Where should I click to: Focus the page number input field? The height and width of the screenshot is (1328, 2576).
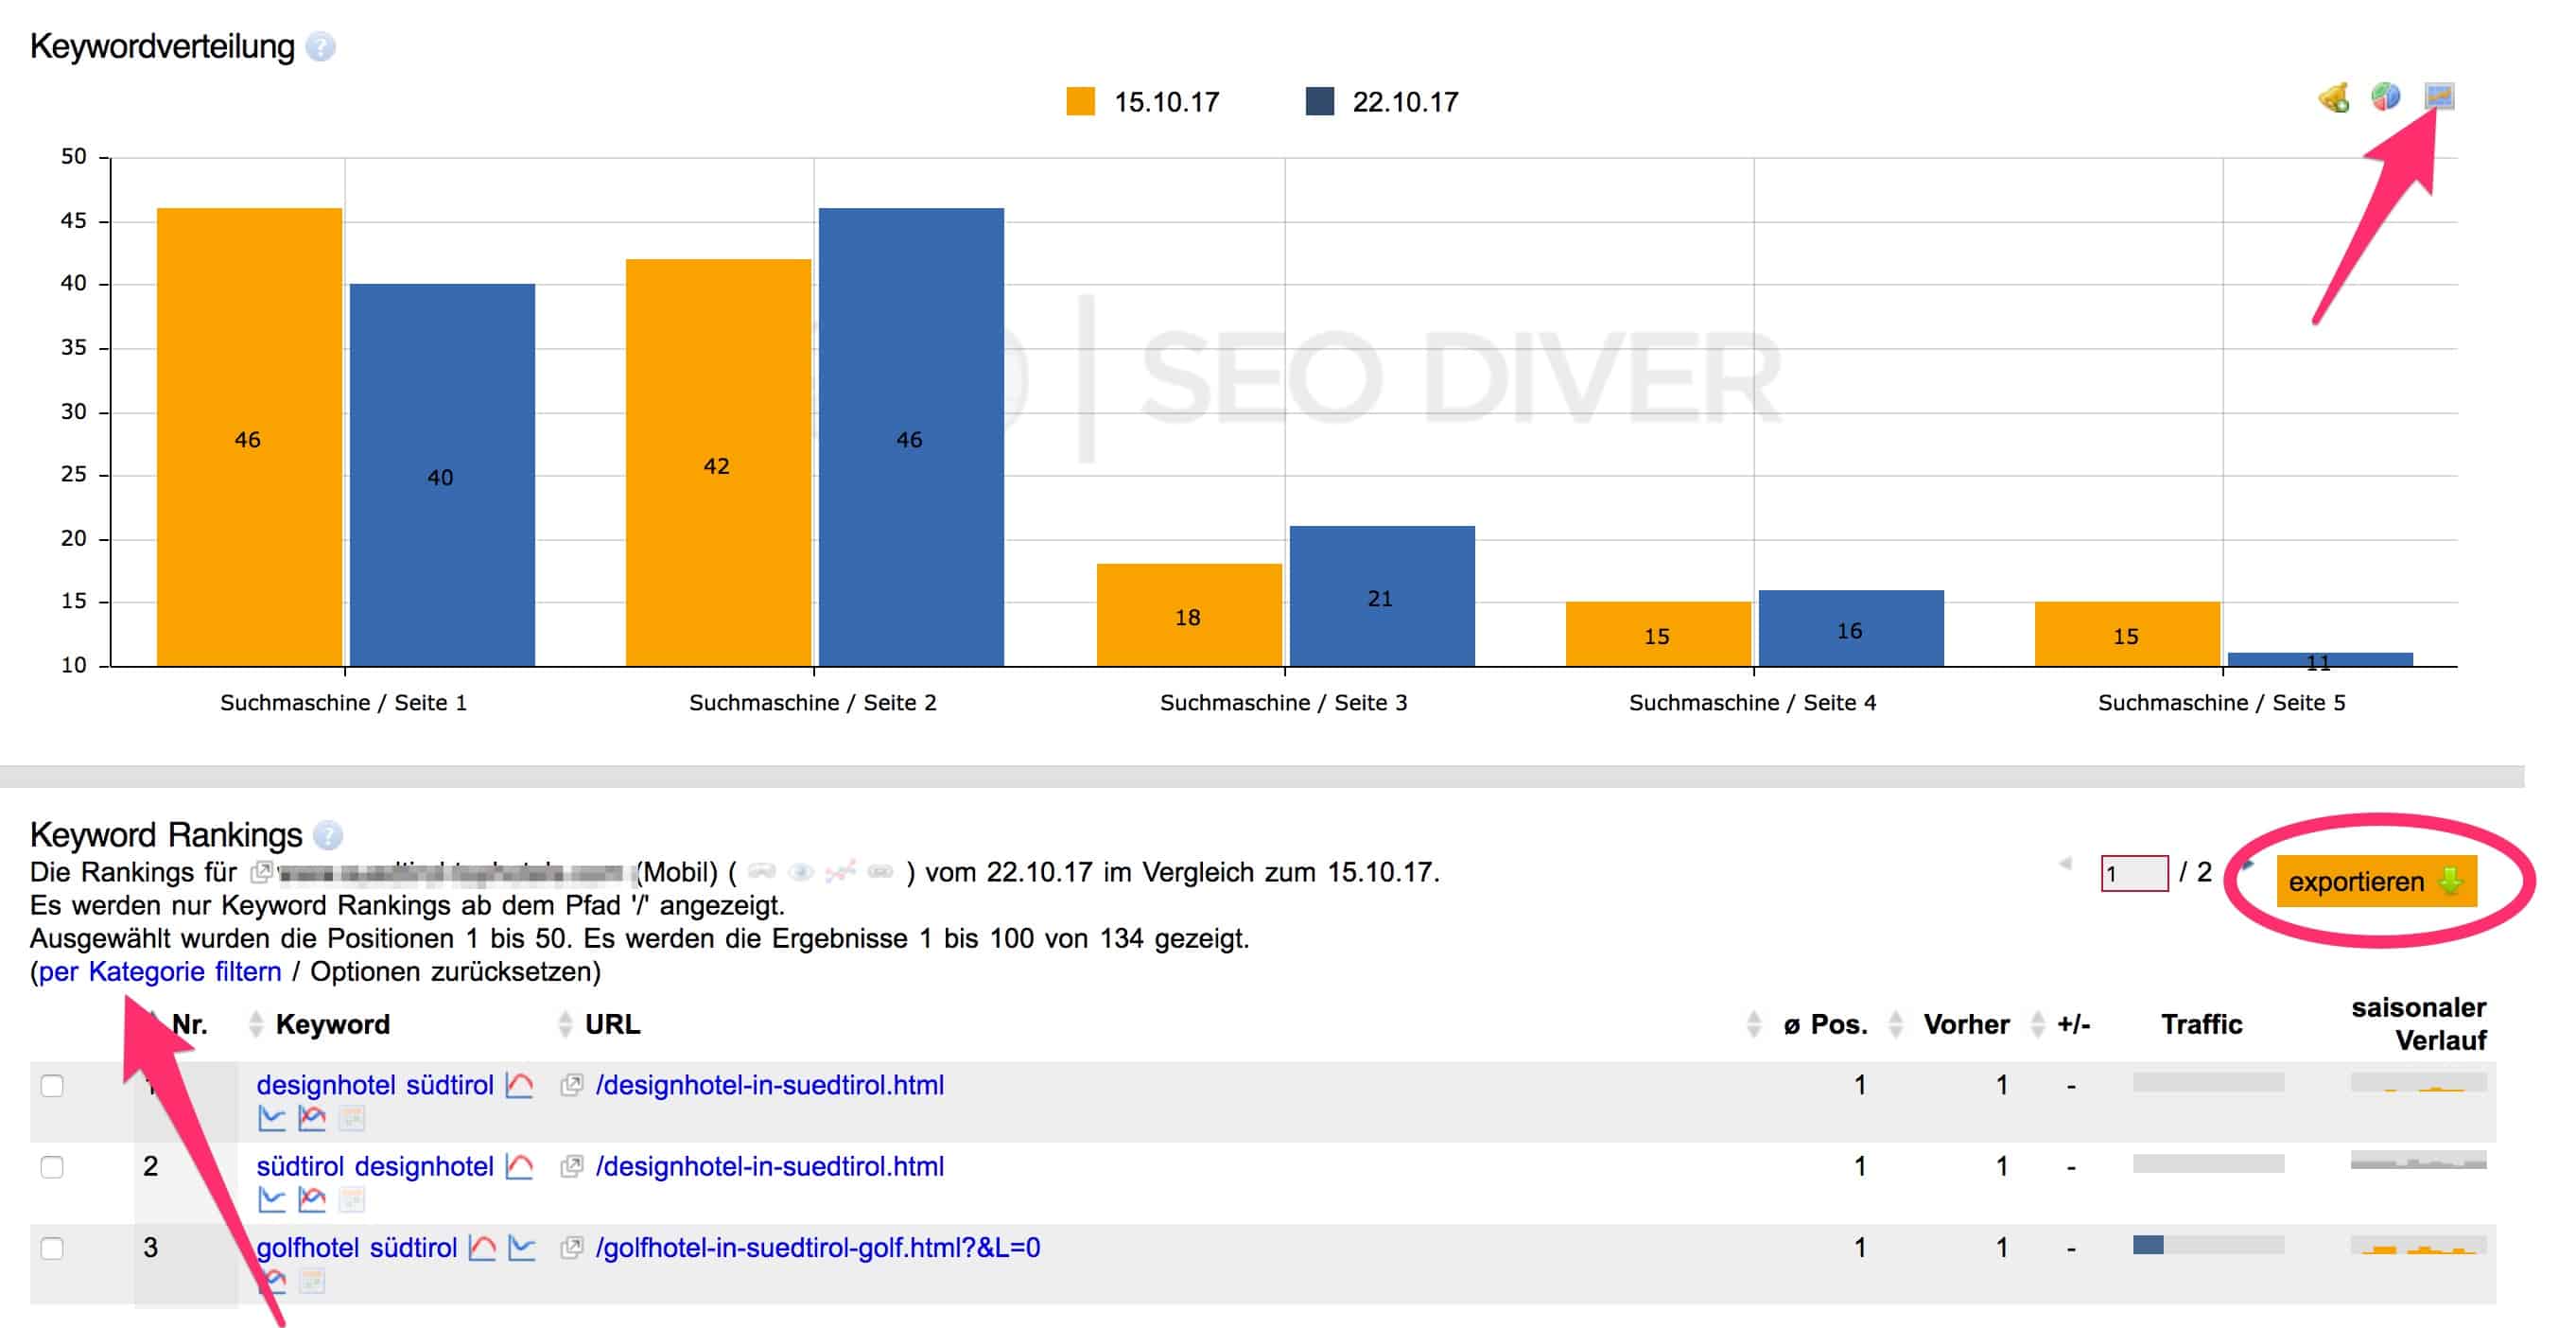pos(2134,873)
